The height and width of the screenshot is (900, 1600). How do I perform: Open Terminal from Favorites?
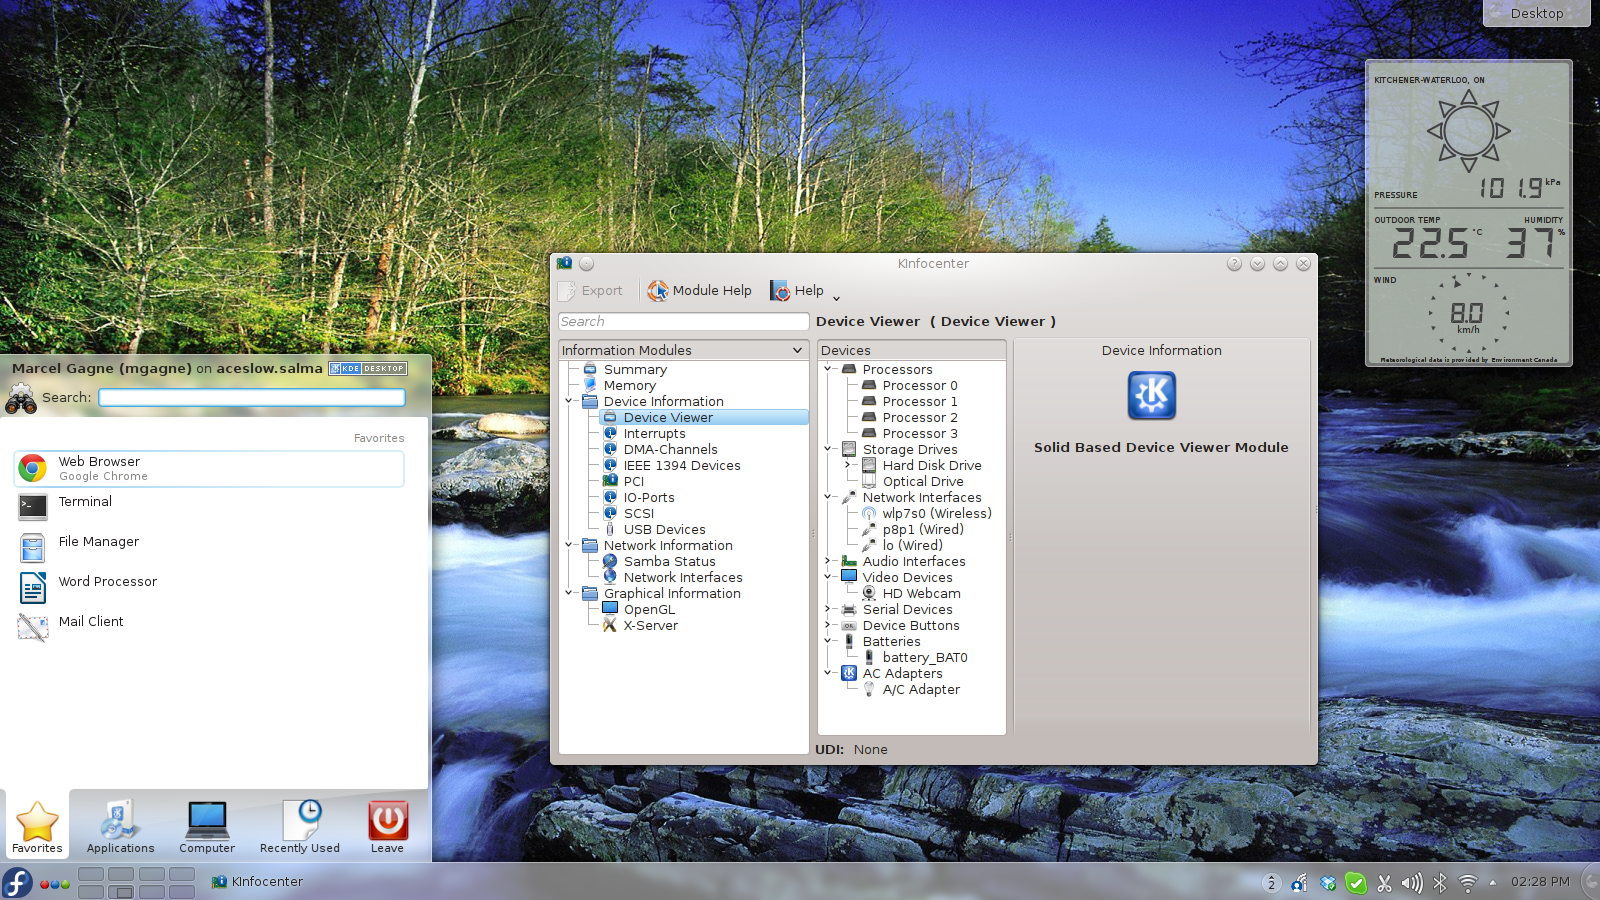[209, 508]
